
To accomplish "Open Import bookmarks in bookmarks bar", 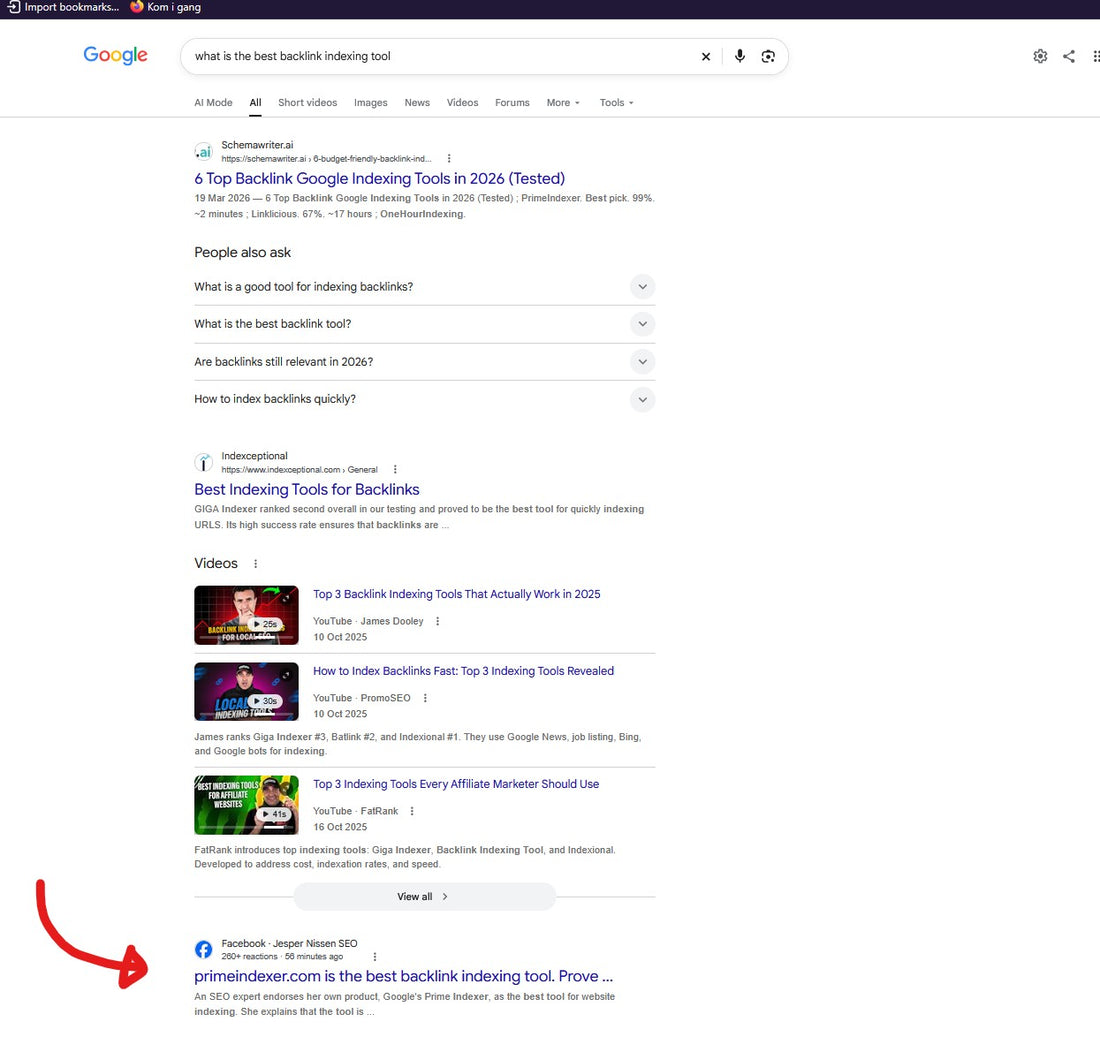I will (63, 7).
